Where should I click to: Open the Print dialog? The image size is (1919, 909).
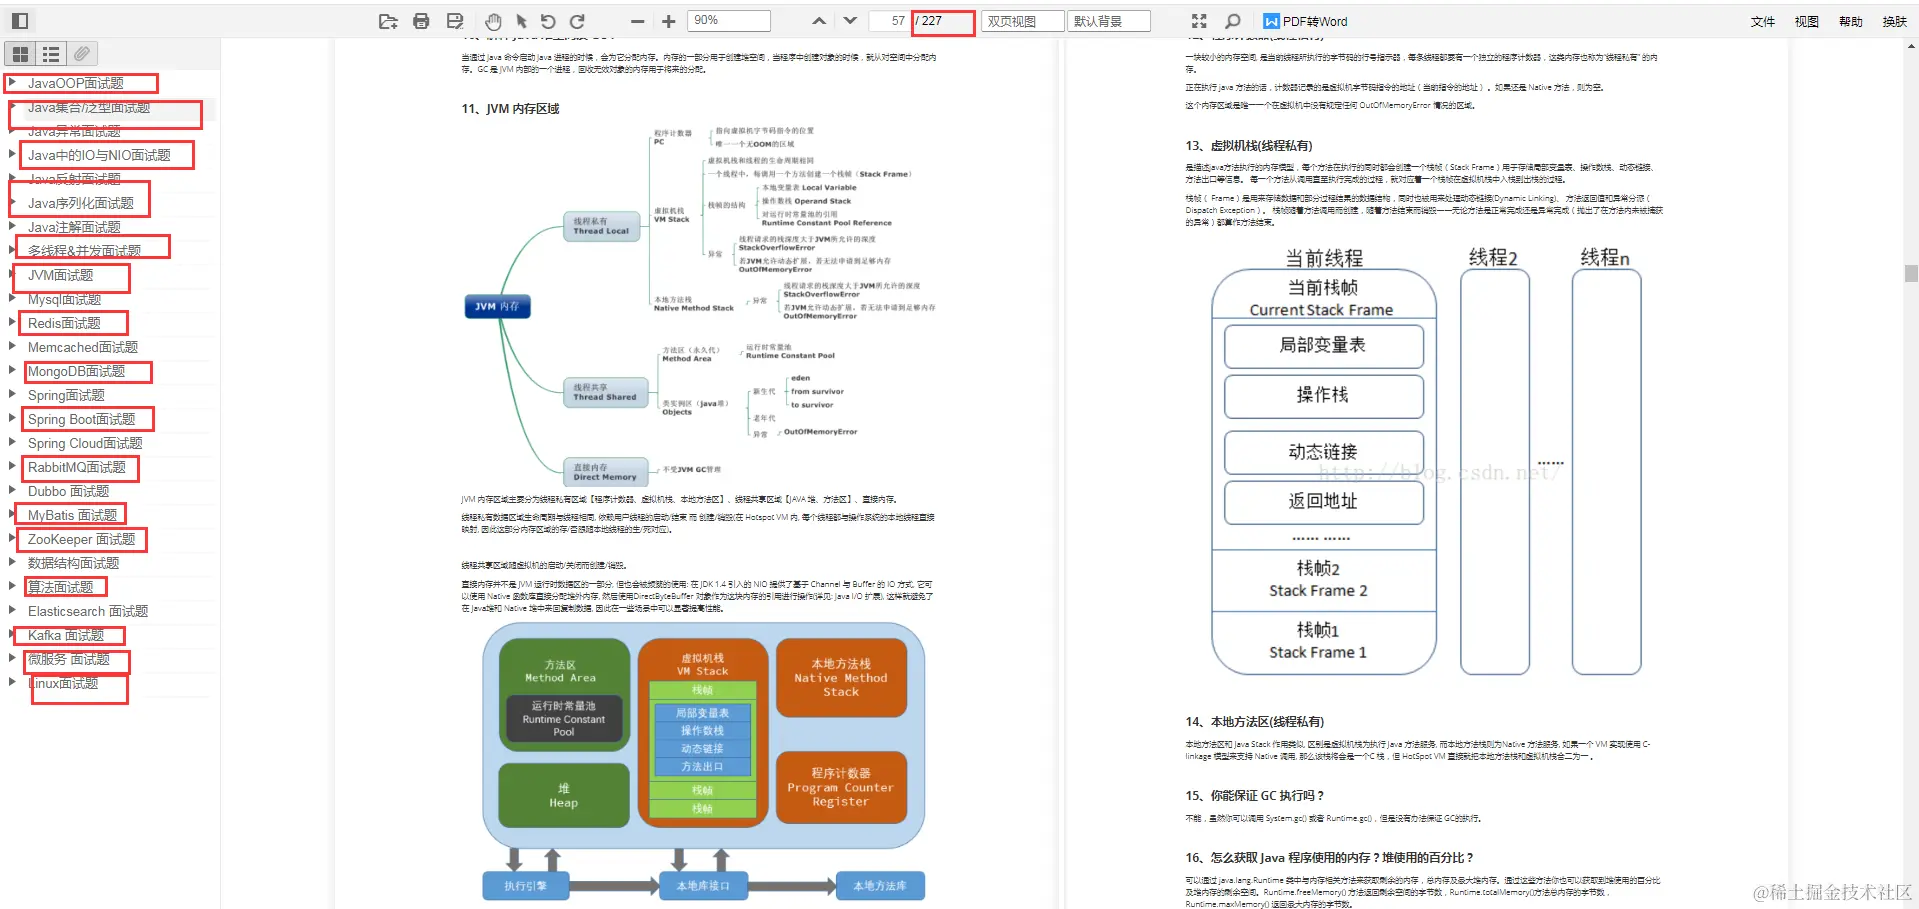420,21
